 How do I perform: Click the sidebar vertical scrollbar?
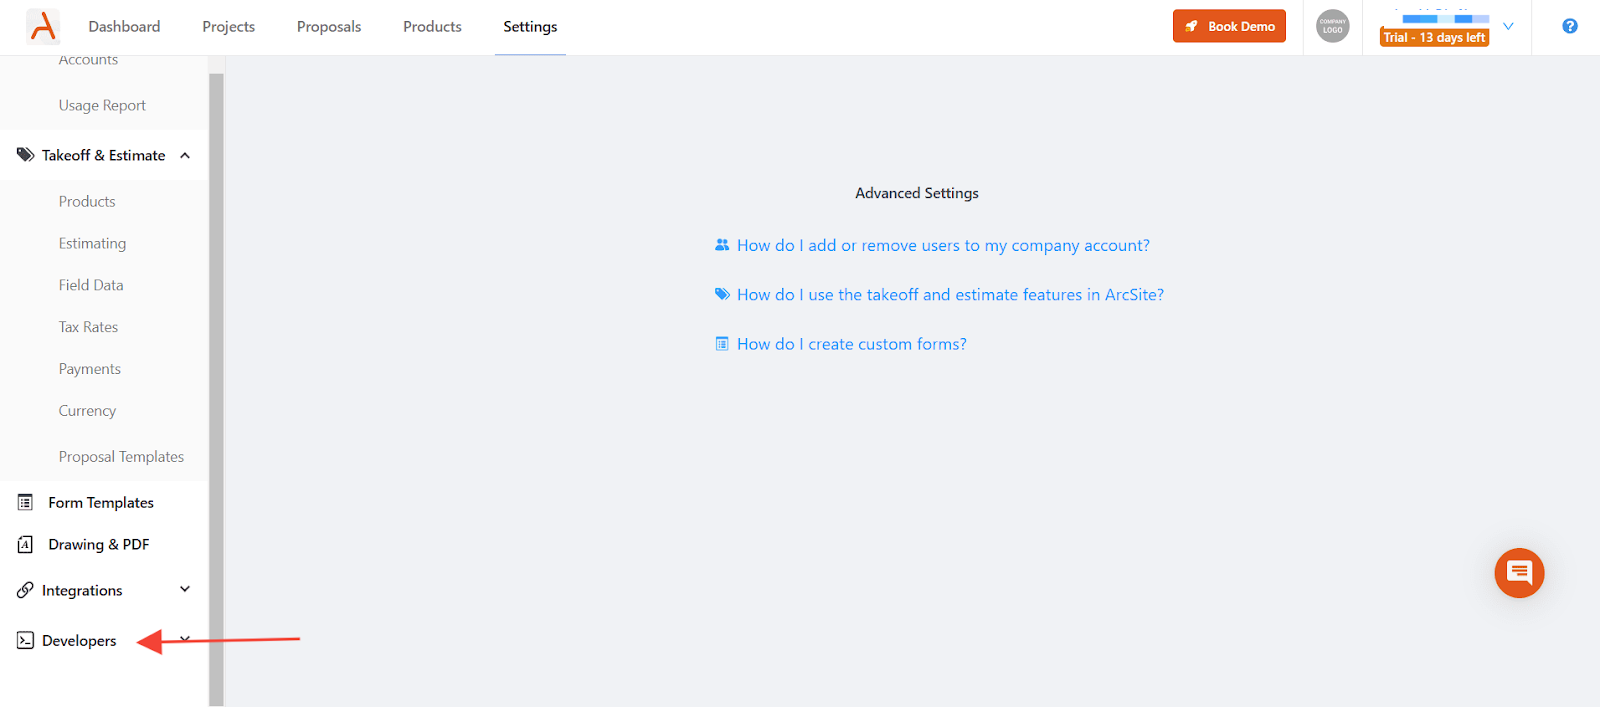pyautogui.click(x=216, y=390)
